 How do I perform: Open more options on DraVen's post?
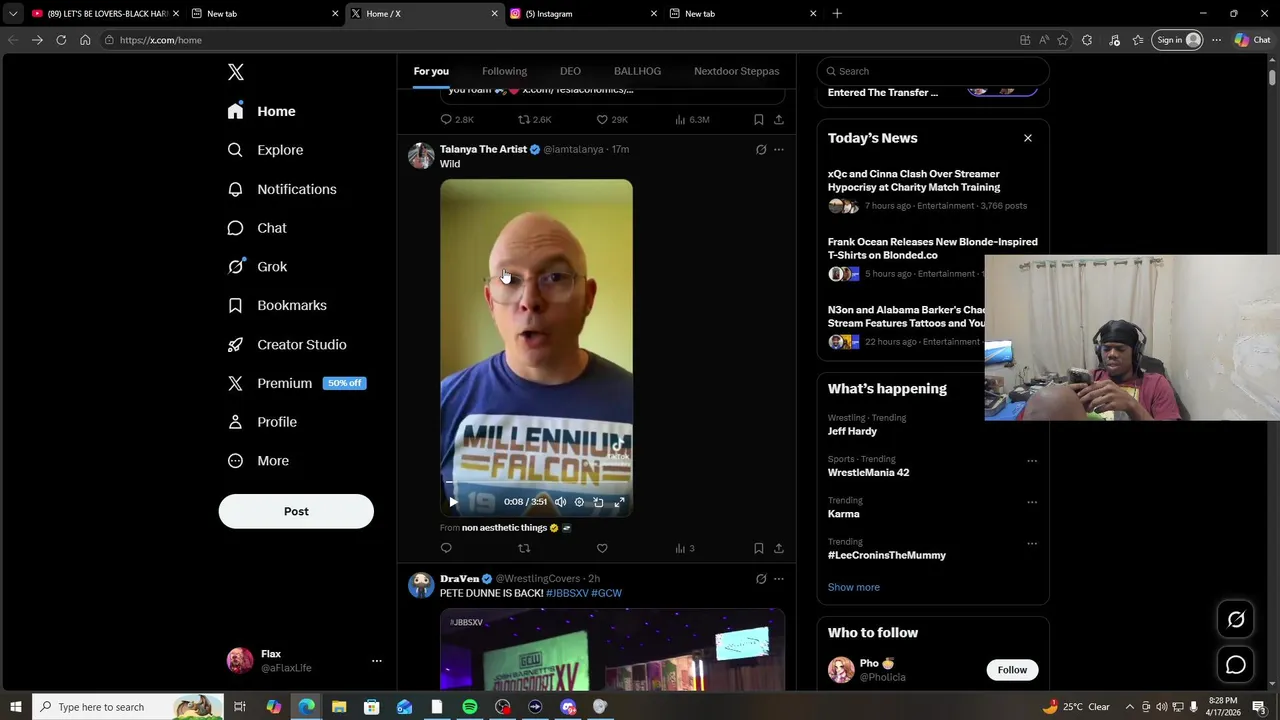(x=779, y=579)
